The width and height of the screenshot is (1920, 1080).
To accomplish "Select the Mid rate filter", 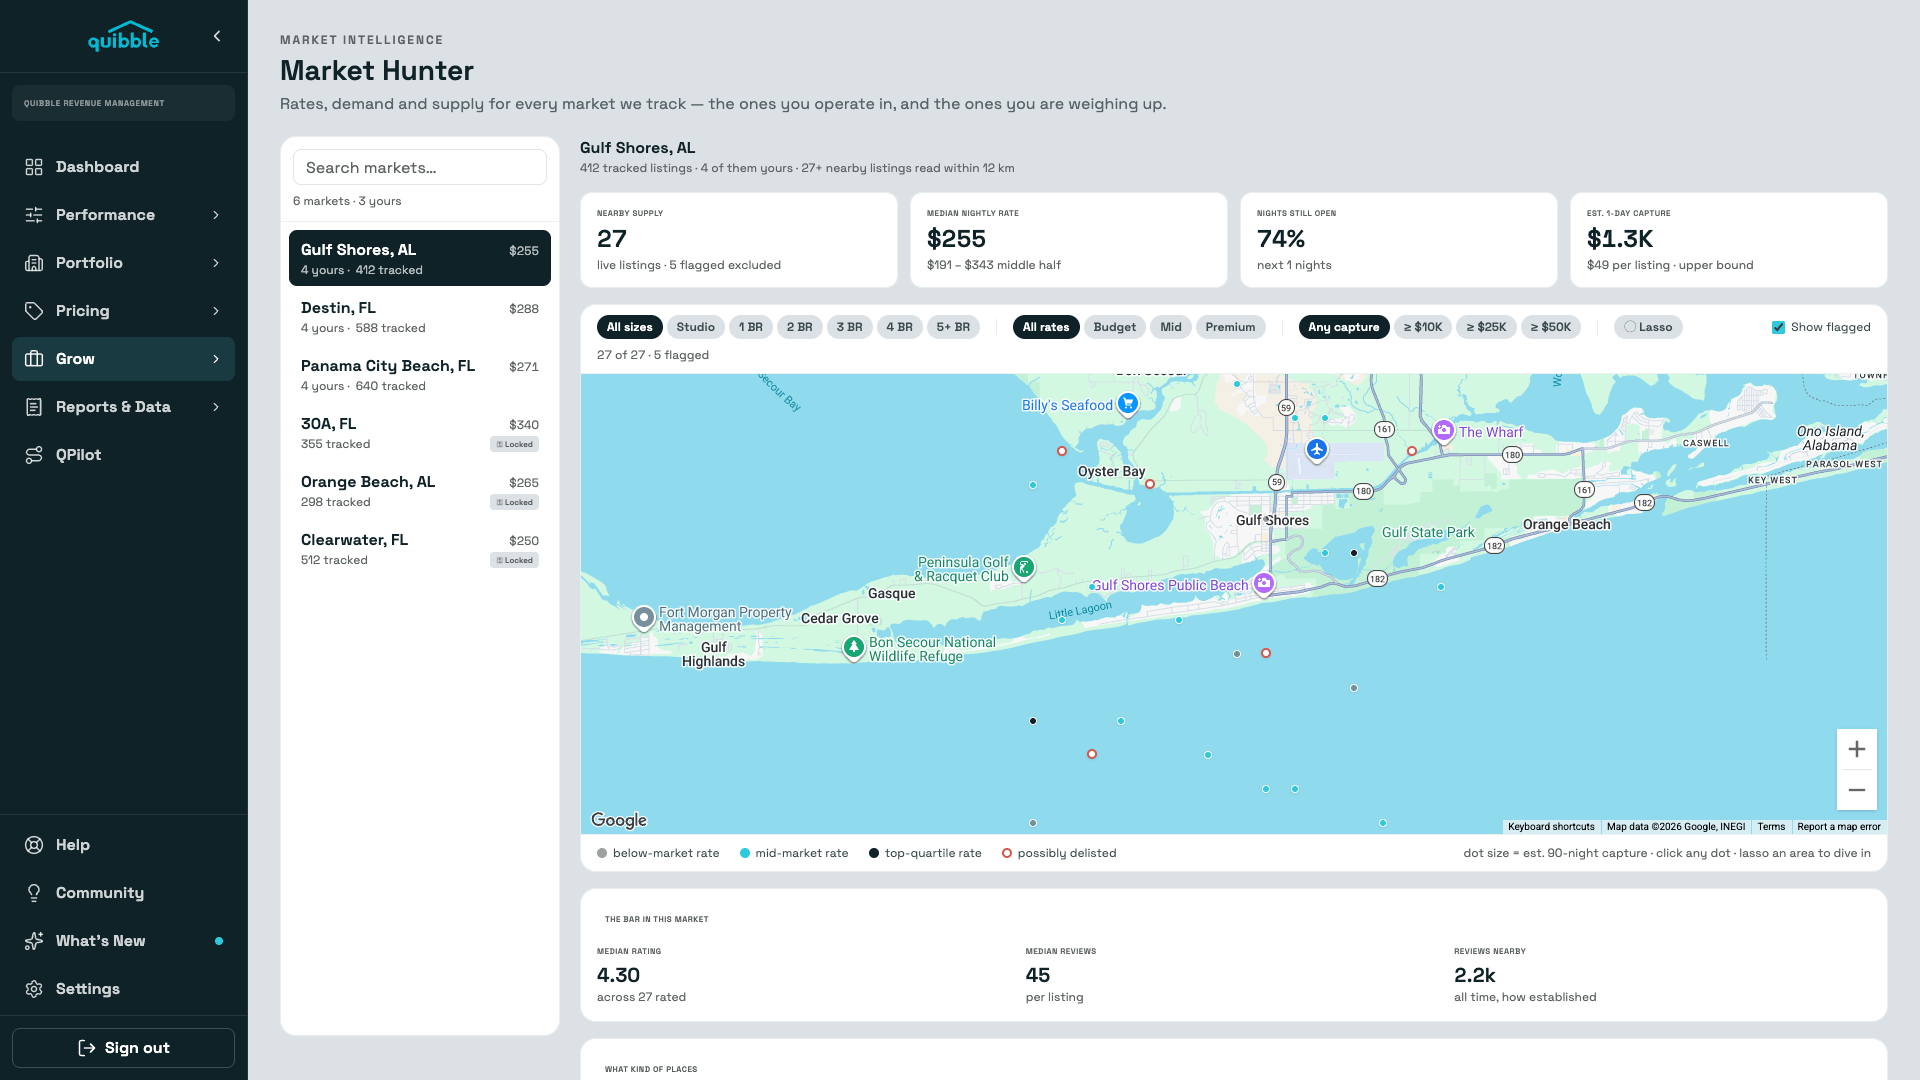I will tap(1171, 327).
